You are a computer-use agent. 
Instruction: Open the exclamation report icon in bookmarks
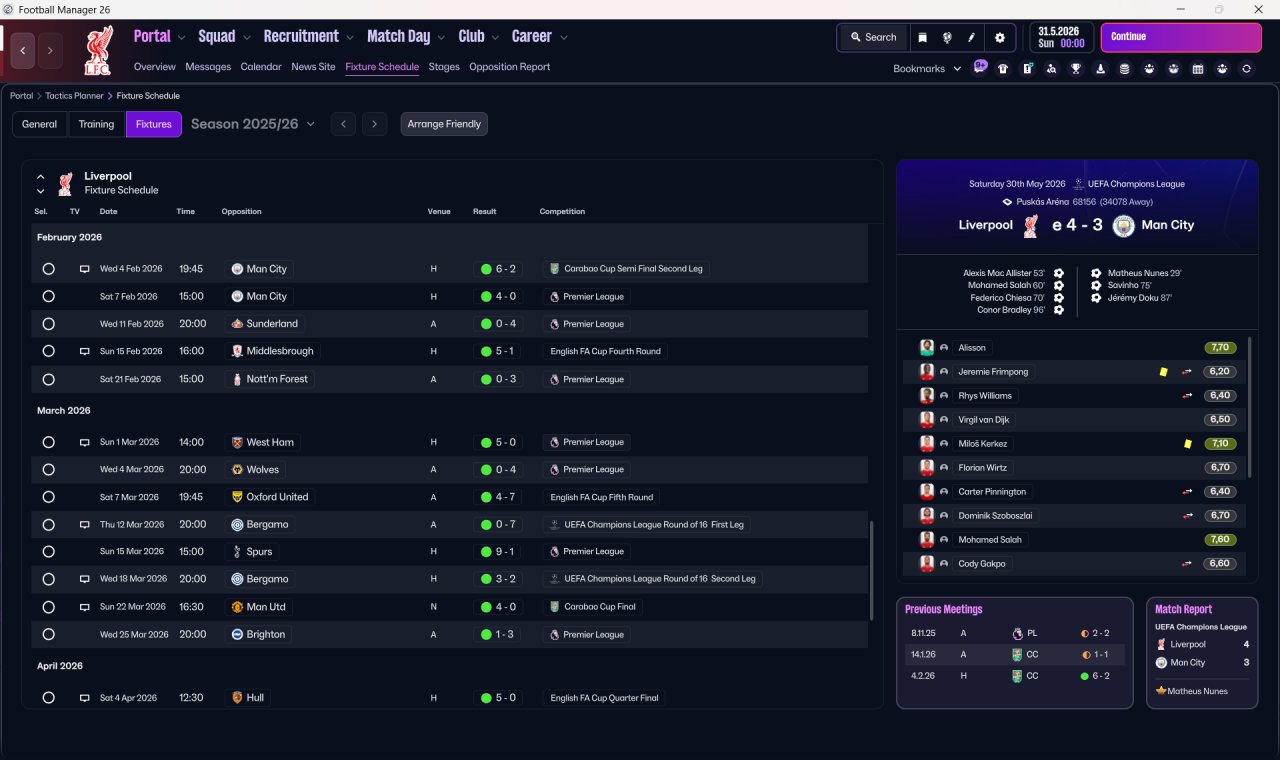[1027, 69]
